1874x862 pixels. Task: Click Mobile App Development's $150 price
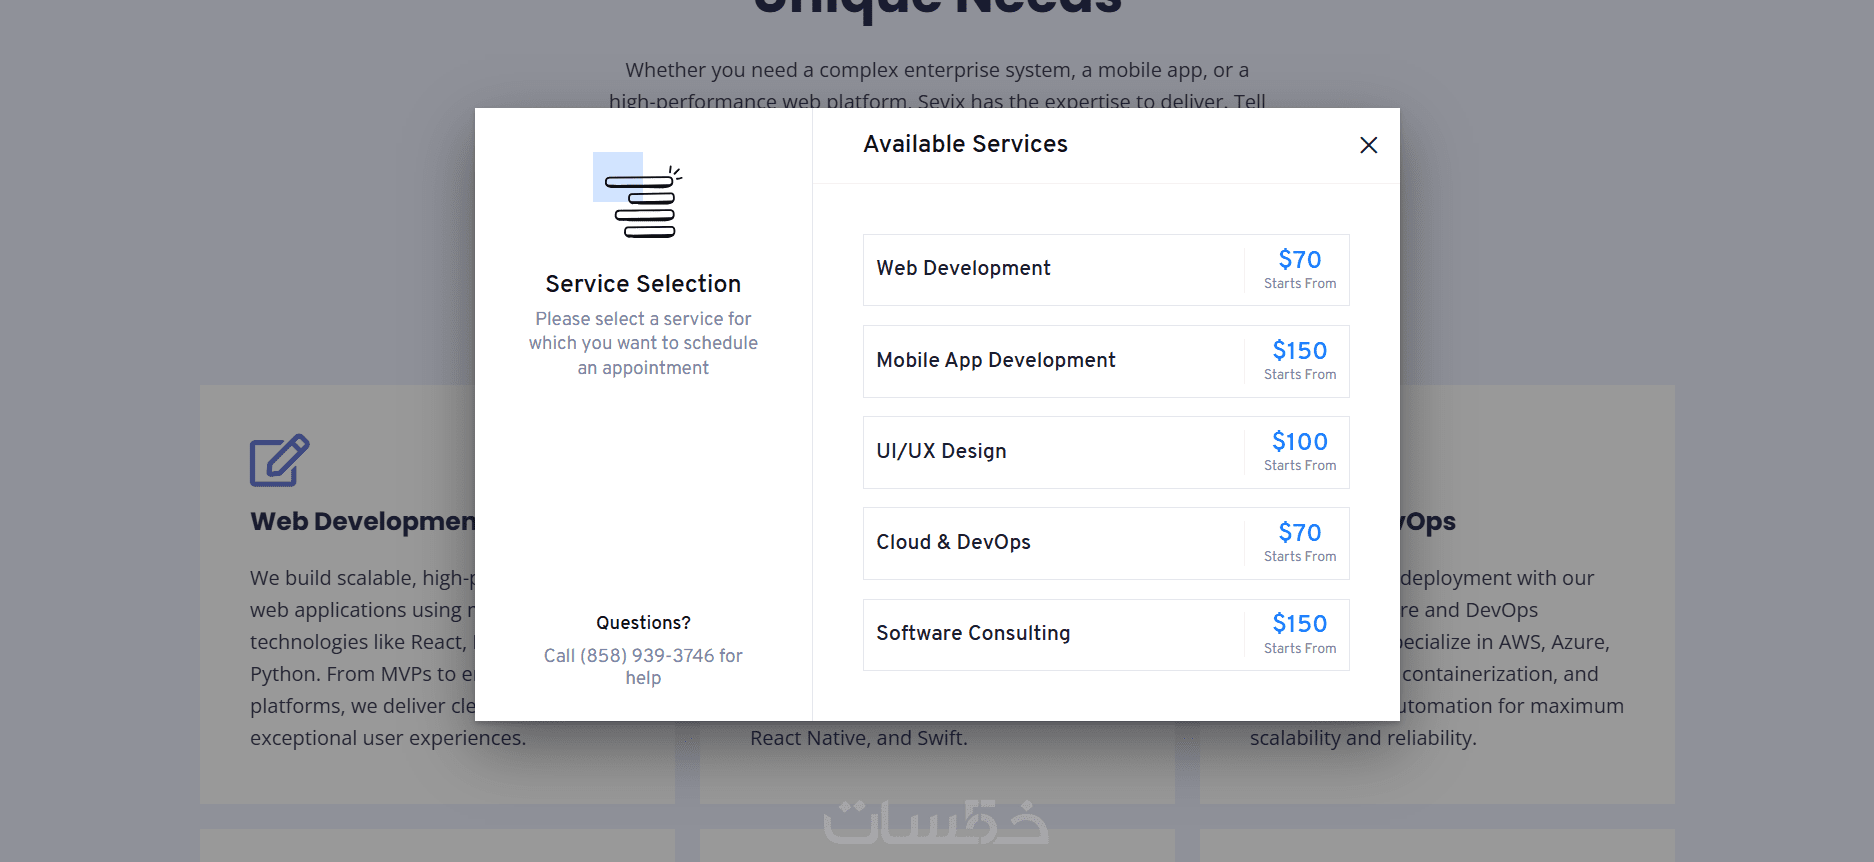1299,351
